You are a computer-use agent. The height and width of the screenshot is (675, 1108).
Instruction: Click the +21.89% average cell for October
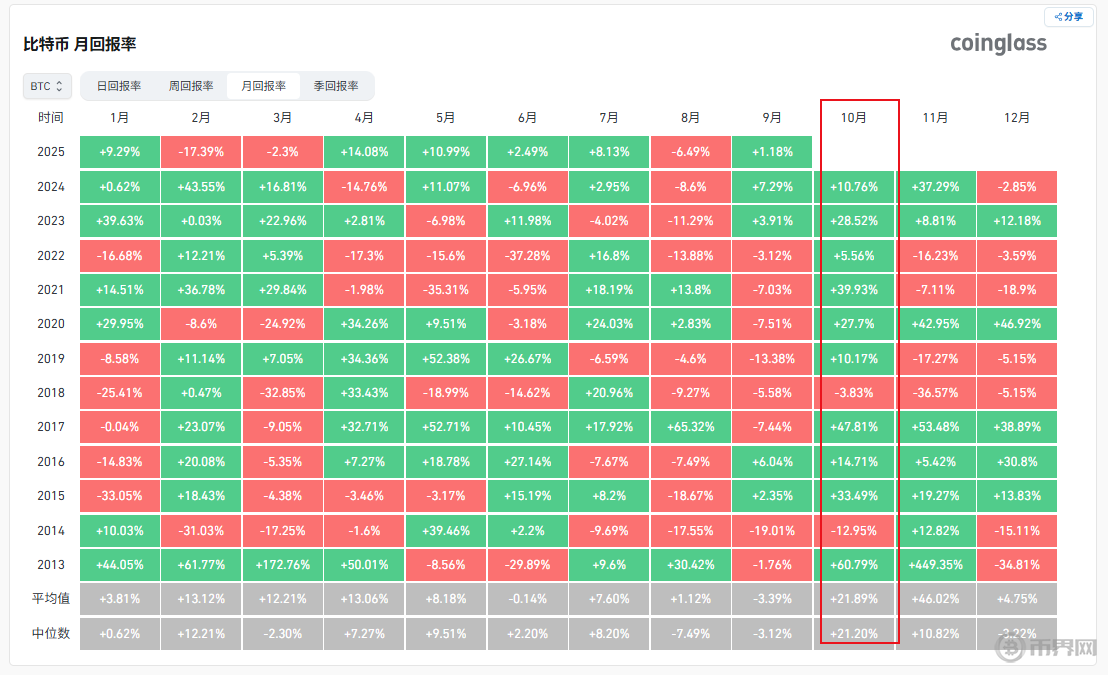click(x=853, y=599)
